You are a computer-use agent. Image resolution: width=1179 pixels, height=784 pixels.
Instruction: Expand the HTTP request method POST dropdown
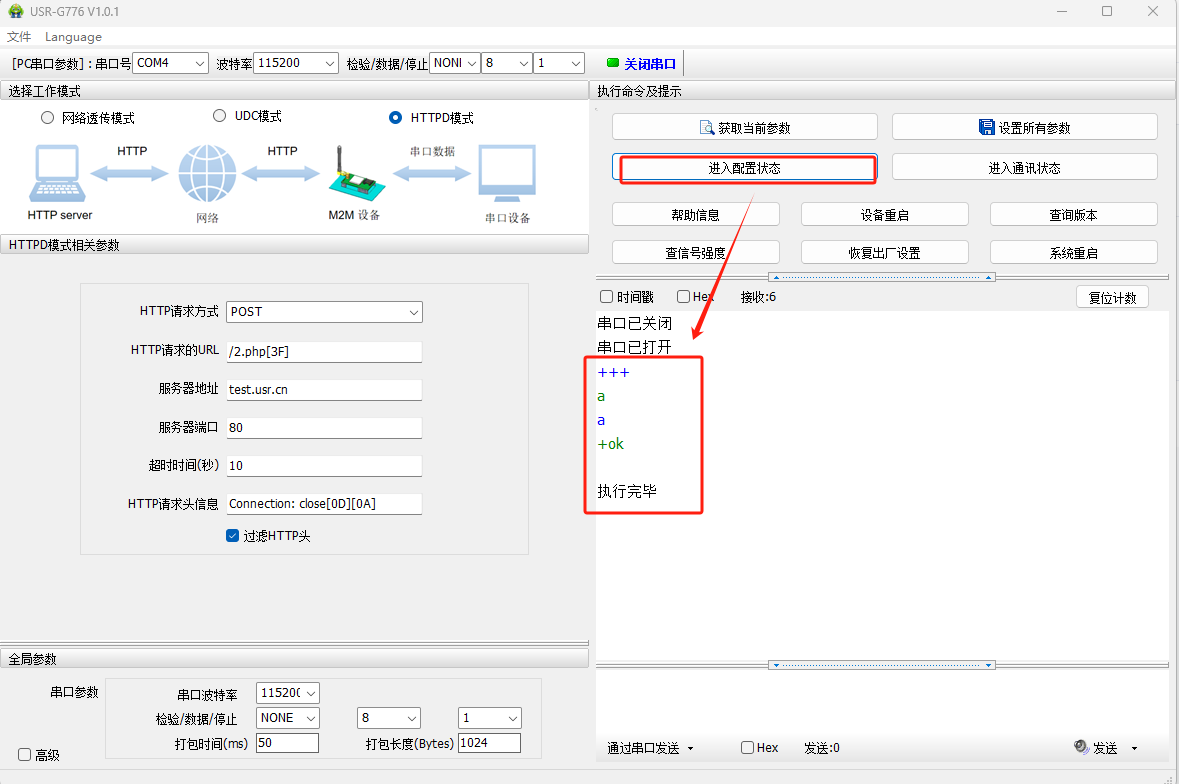click(324, 312)
